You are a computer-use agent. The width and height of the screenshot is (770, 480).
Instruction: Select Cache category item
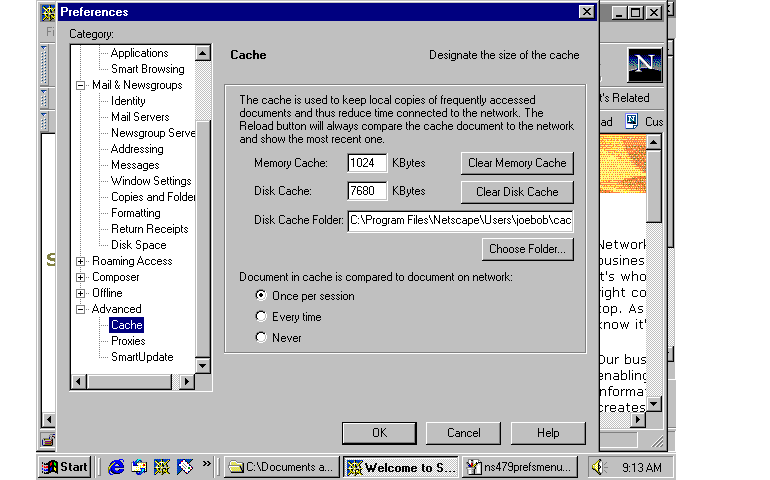(127, 325)
